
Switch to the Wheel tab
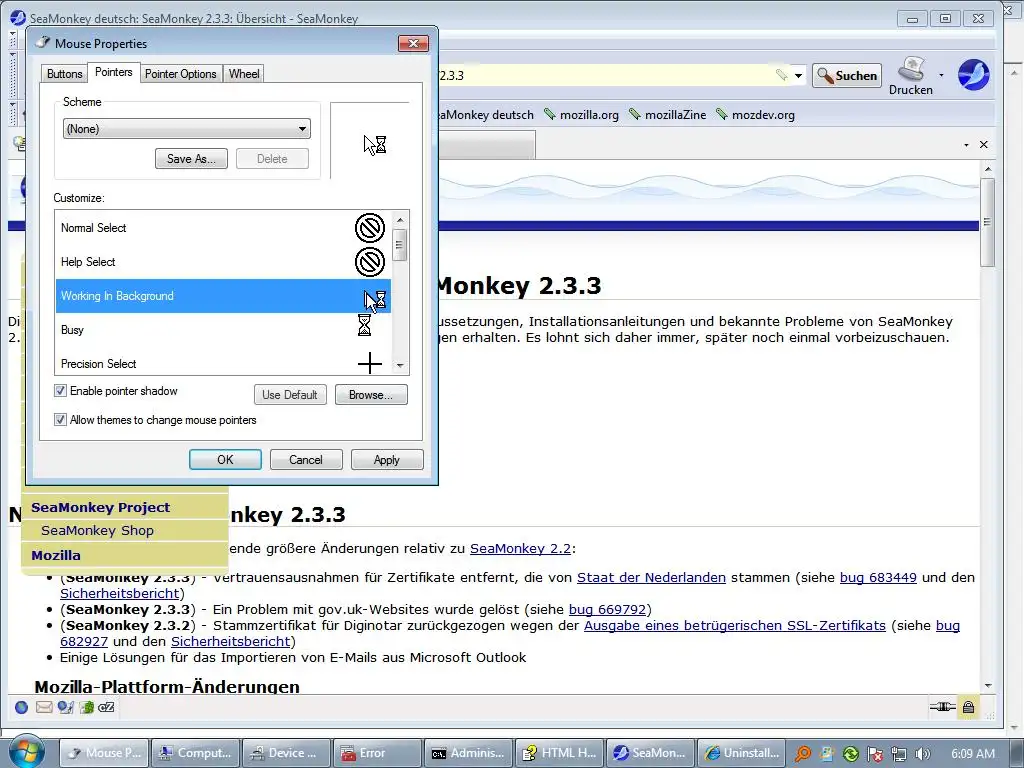click(x=244, y=74)
